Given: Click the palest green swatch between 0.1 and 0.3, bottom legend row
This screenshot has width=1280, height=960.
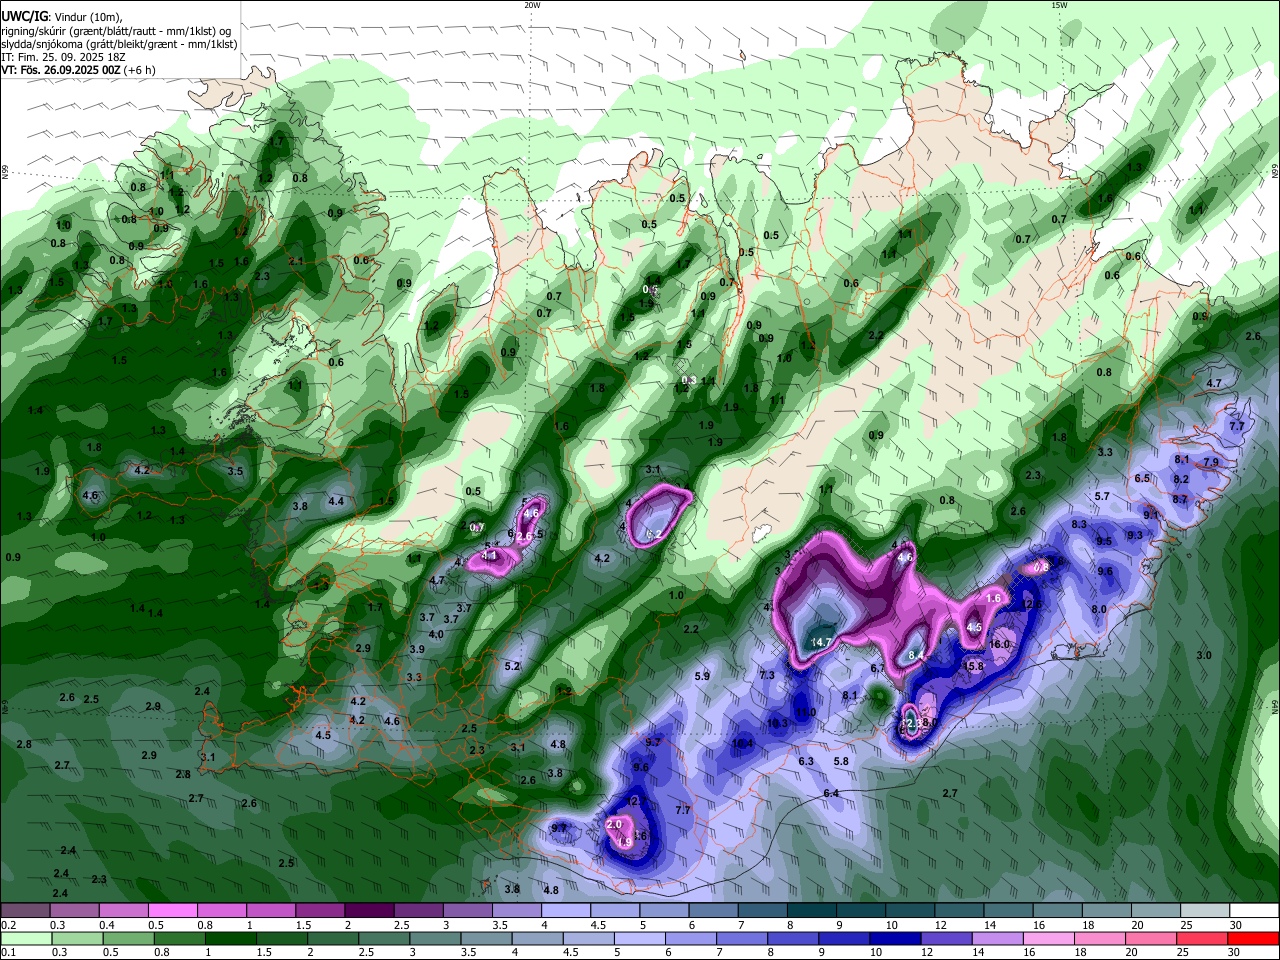Looking at the screenshot, I should tap(26, 938).
